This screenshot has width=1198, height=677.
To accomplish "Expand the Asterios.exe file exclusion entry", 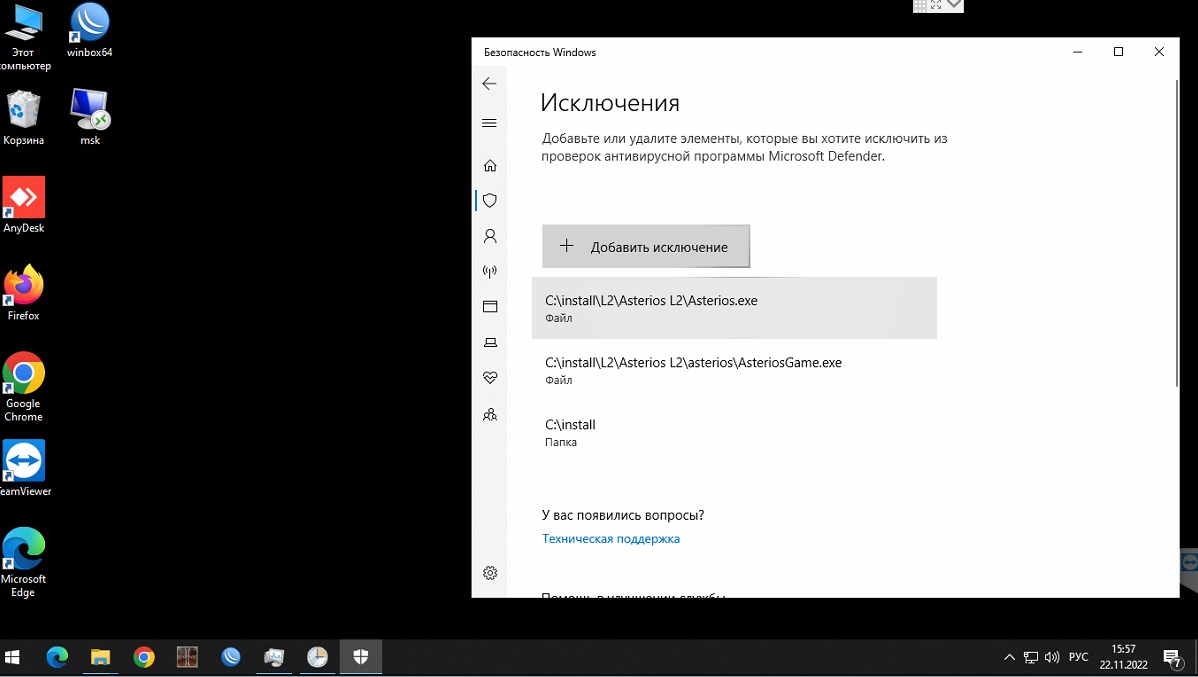I will [x=734, y=308].
